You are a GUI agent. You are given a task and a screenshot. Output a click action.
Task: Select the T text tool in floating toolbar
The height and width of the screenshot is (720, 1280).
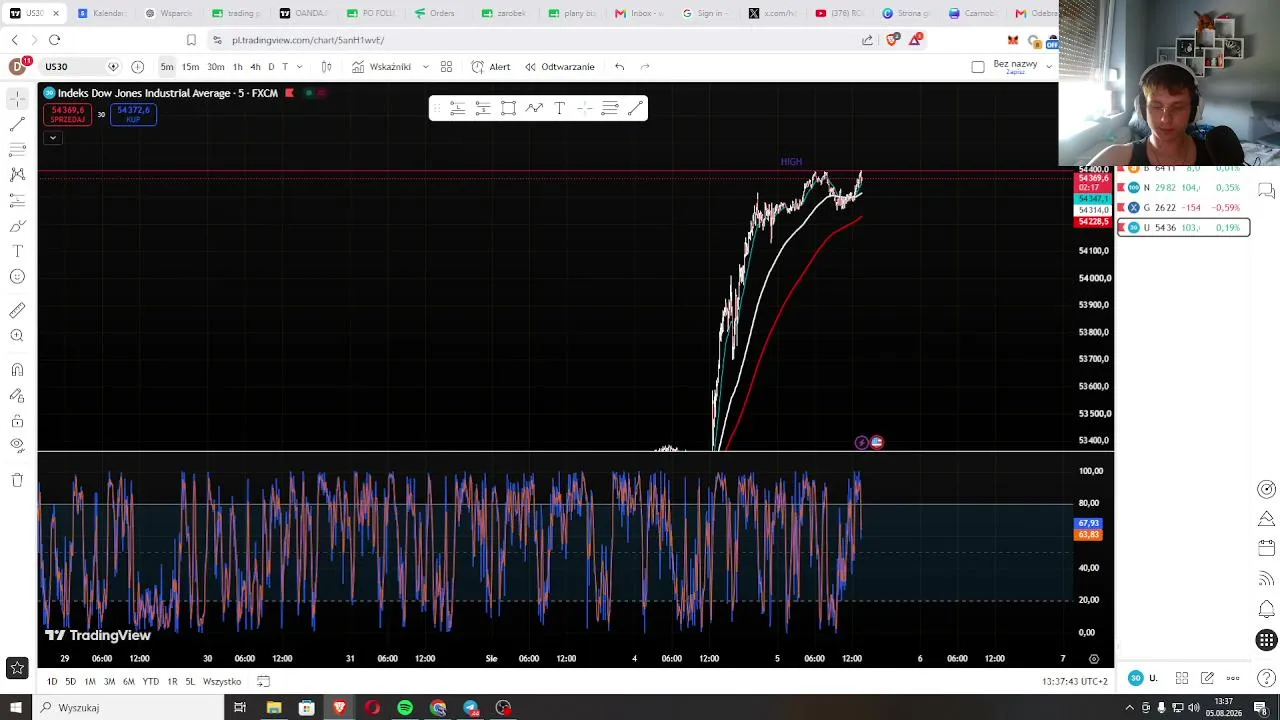coord(559,108)
